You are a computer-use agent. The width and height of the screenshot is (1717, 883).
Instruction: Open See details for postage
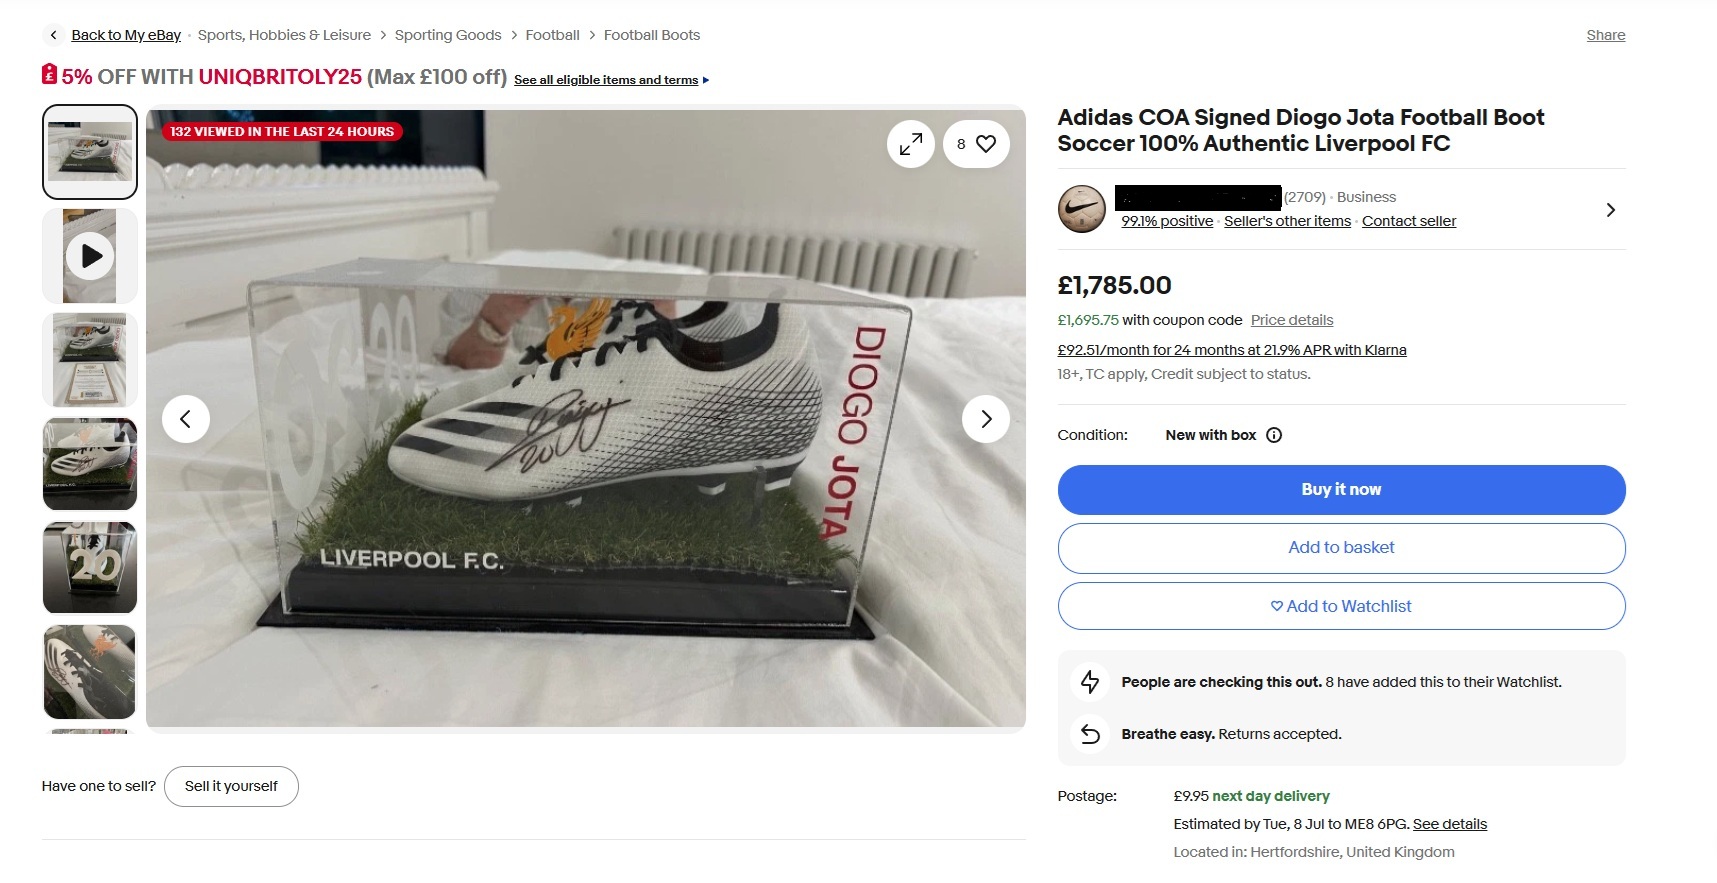click(1449, 824)
